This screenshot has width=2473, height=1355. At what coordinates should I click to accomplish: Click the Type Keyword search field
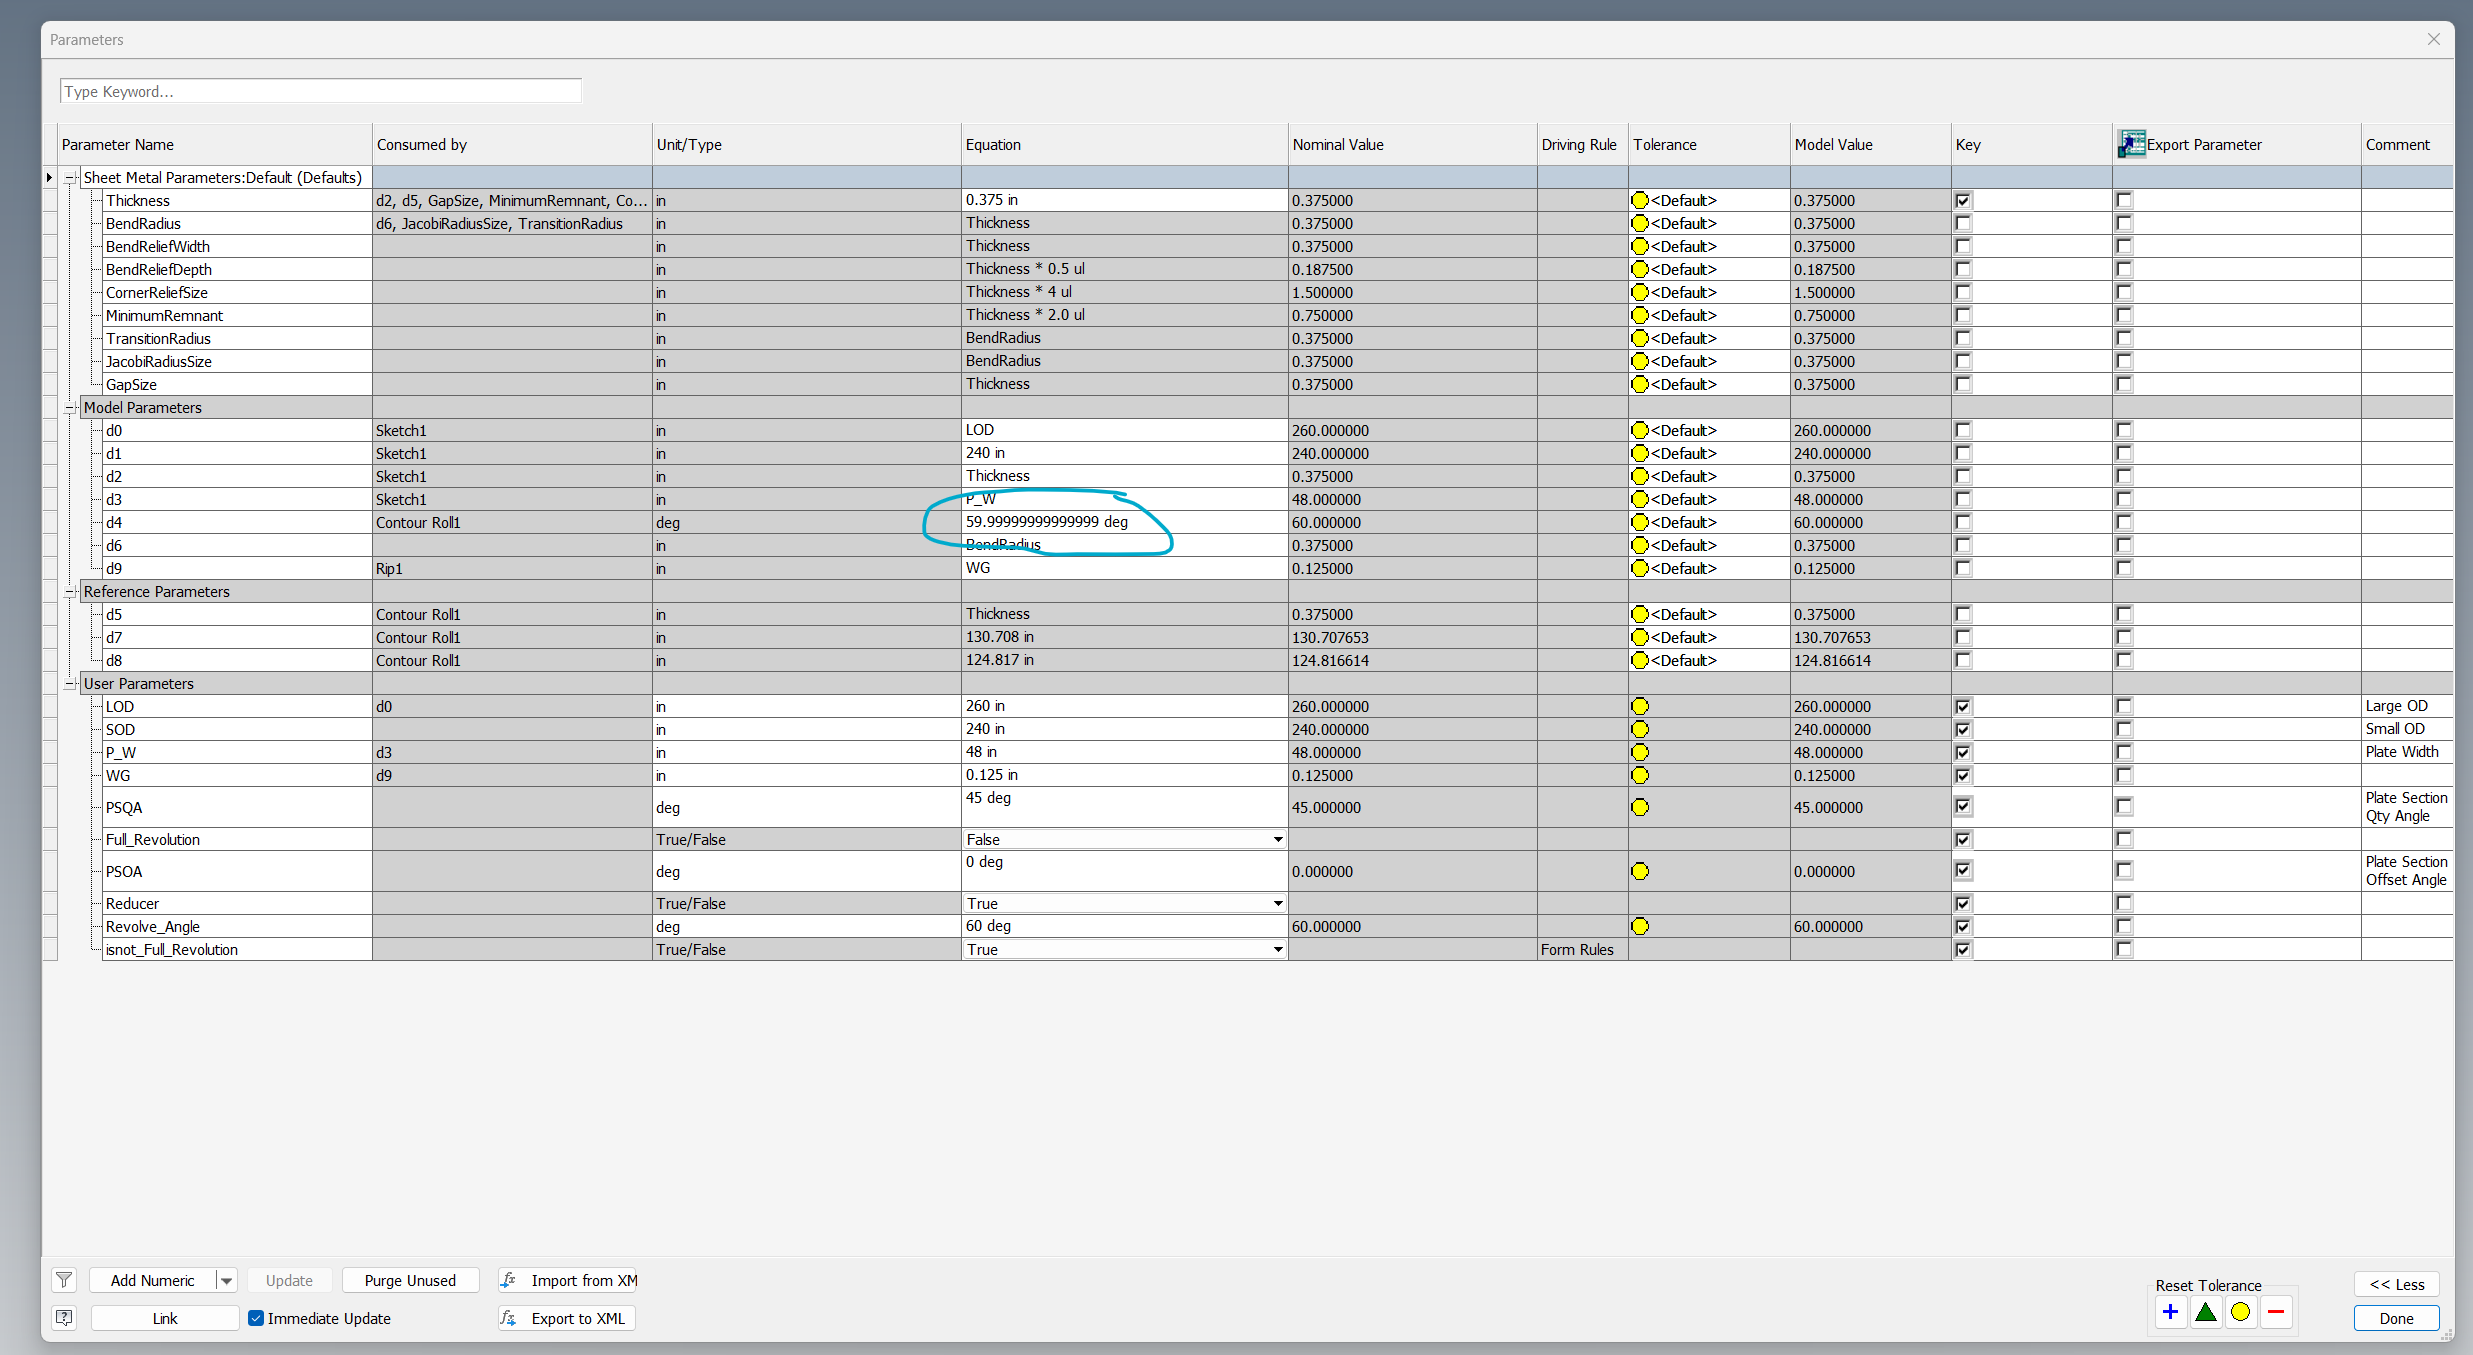[x=320, y=91]
